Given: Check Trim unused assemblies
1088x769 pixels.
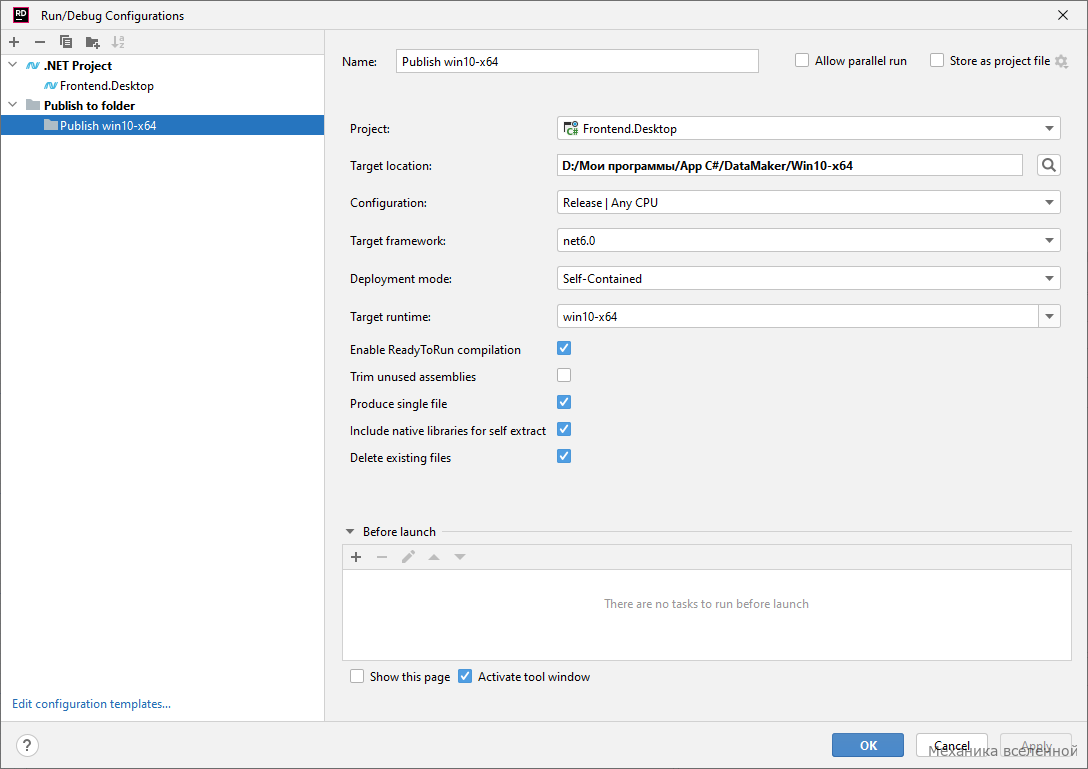Looking at the screenshot, I should point(564,375).
